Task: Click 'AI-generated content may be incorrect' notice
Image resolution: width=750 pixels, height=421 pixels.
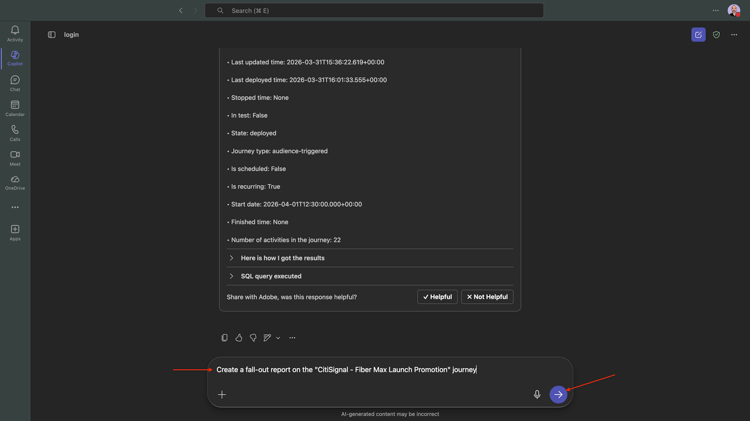Action: pos(390,414)
